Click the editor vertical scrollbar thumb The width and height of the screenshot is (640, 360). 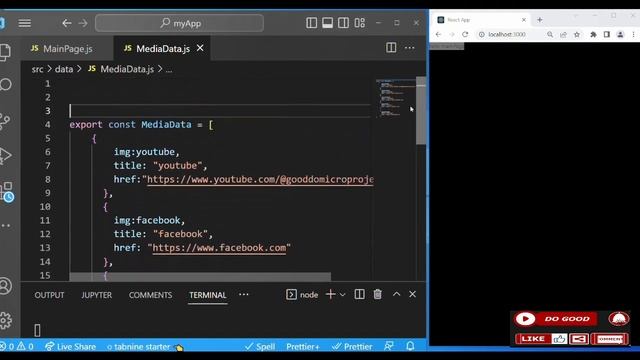click(421, 110)
